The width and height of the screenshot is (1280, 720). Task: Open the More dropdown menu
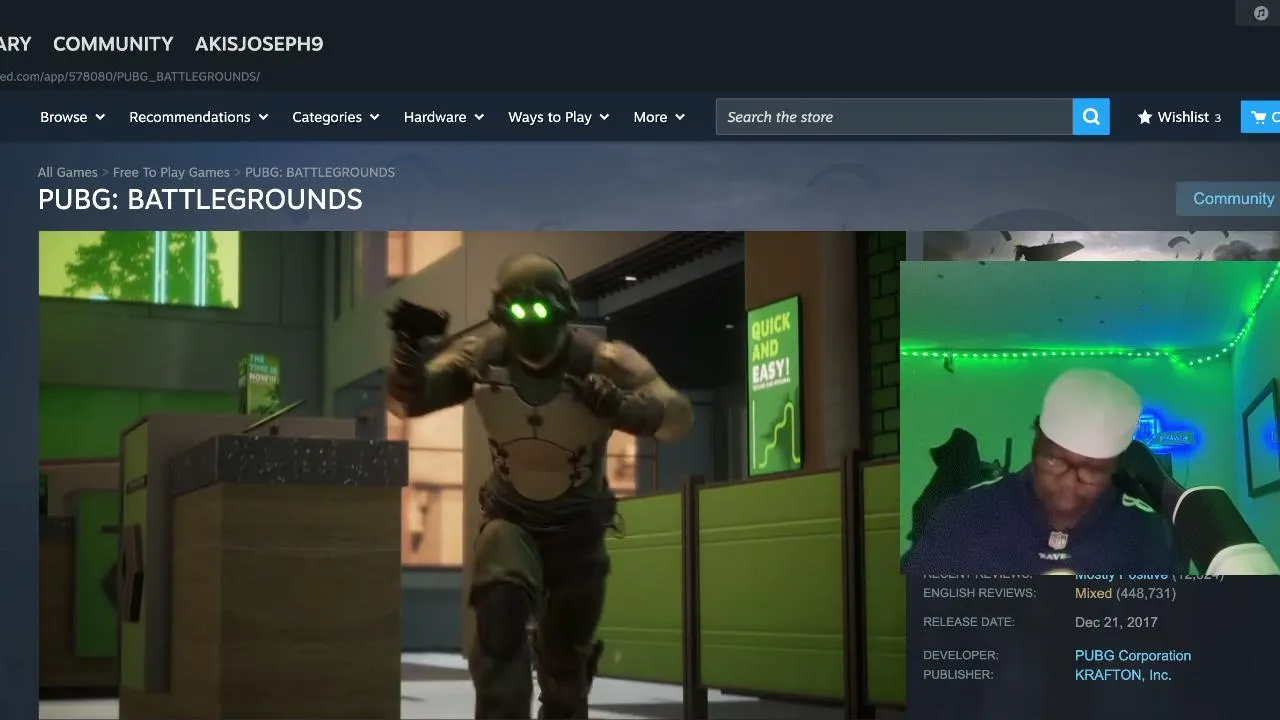[658, 117]
